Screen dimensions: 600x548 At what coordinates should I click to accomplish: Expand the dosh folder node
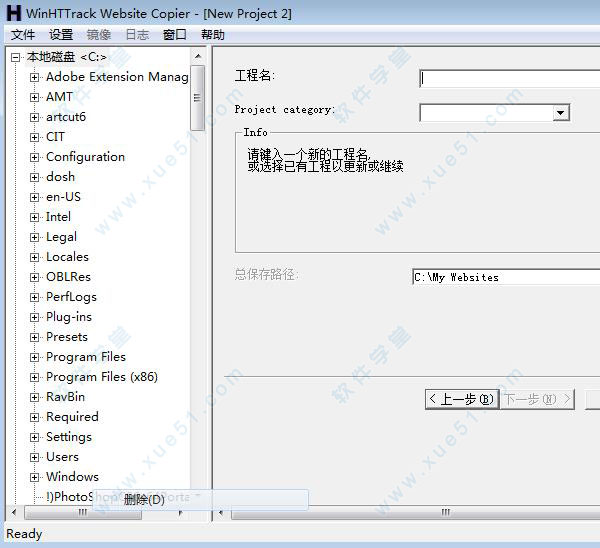click(x=34, y=177)
